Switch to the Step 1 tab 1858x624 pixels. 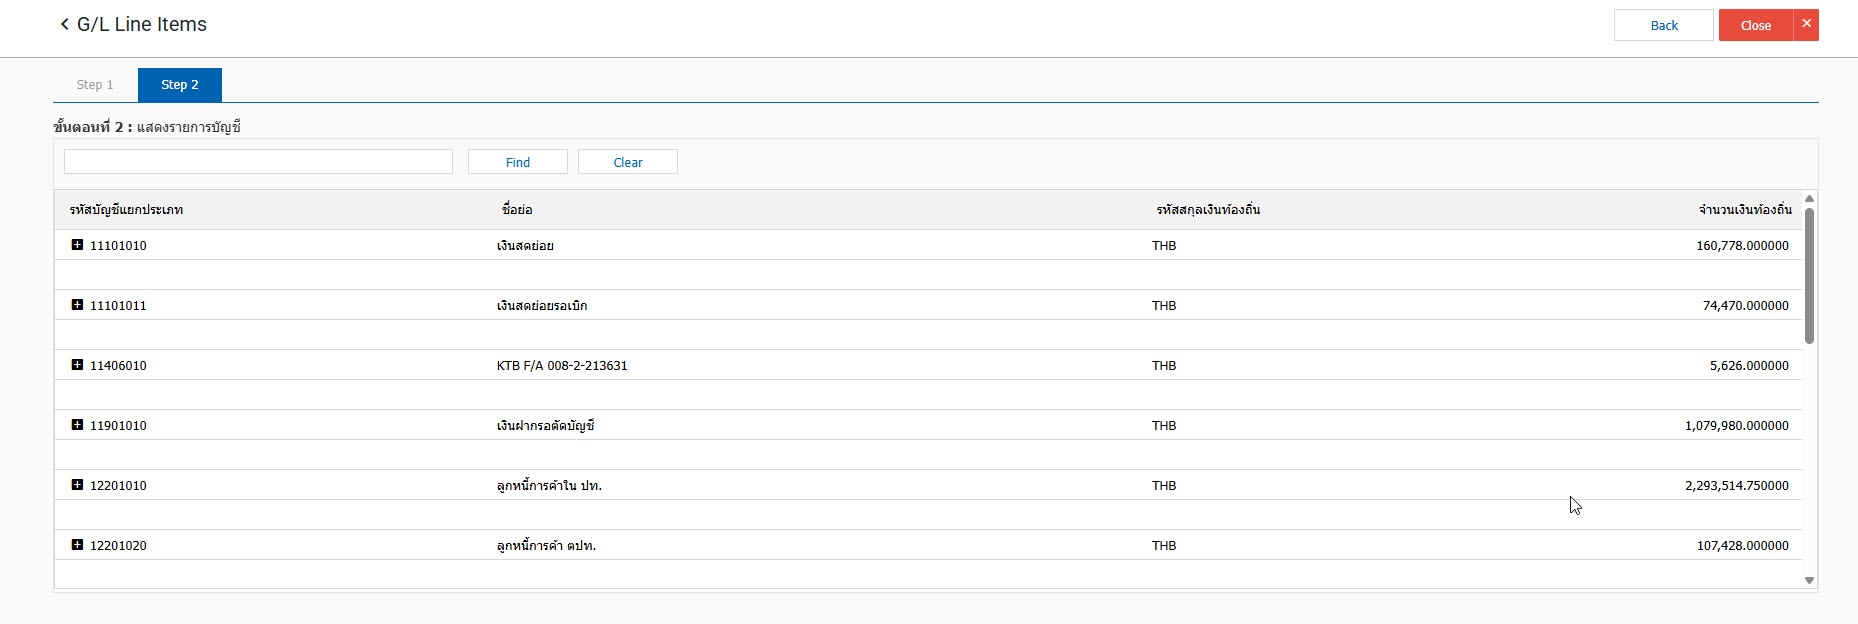[95, 85]
